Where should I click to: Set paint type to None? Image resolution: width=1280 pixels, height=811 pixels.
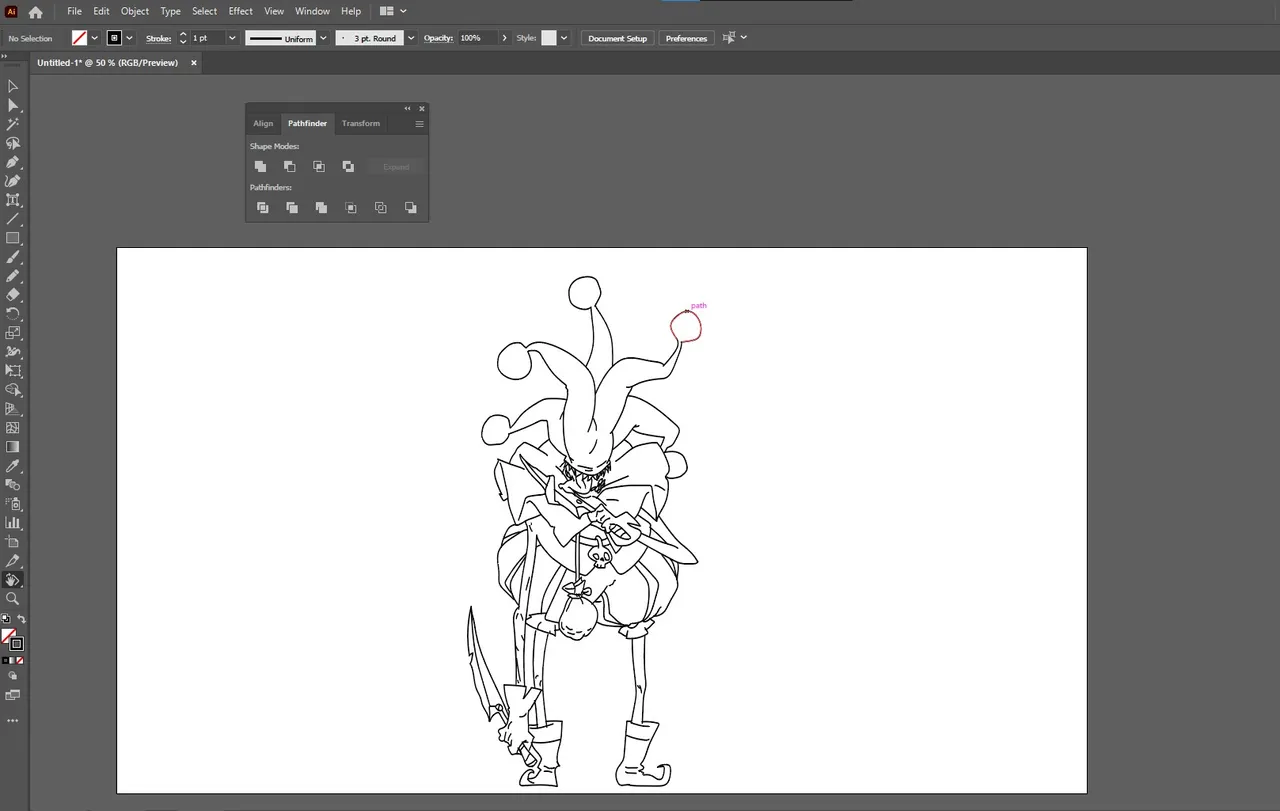[x=20, y=660]
